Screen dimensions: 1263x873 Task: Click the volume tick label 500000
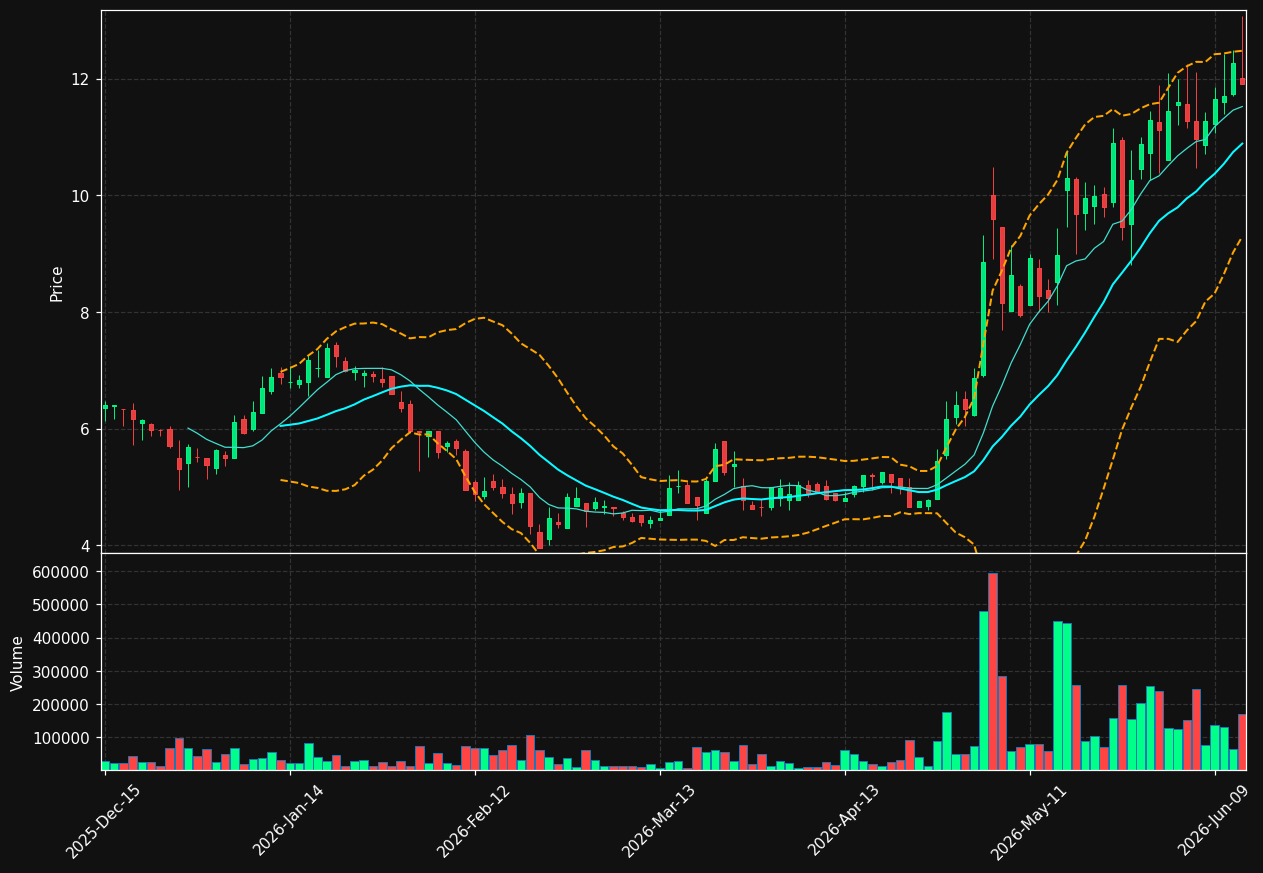coord(62,605)
